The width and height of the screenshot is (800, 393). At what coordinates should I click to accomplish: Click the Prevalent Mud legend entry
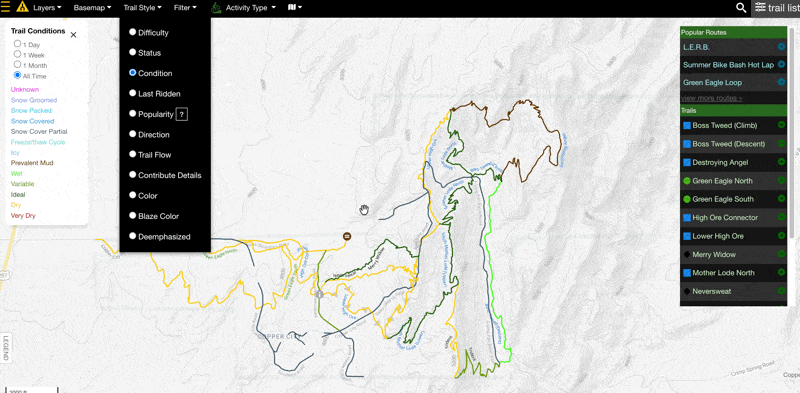tap(32, 163)
